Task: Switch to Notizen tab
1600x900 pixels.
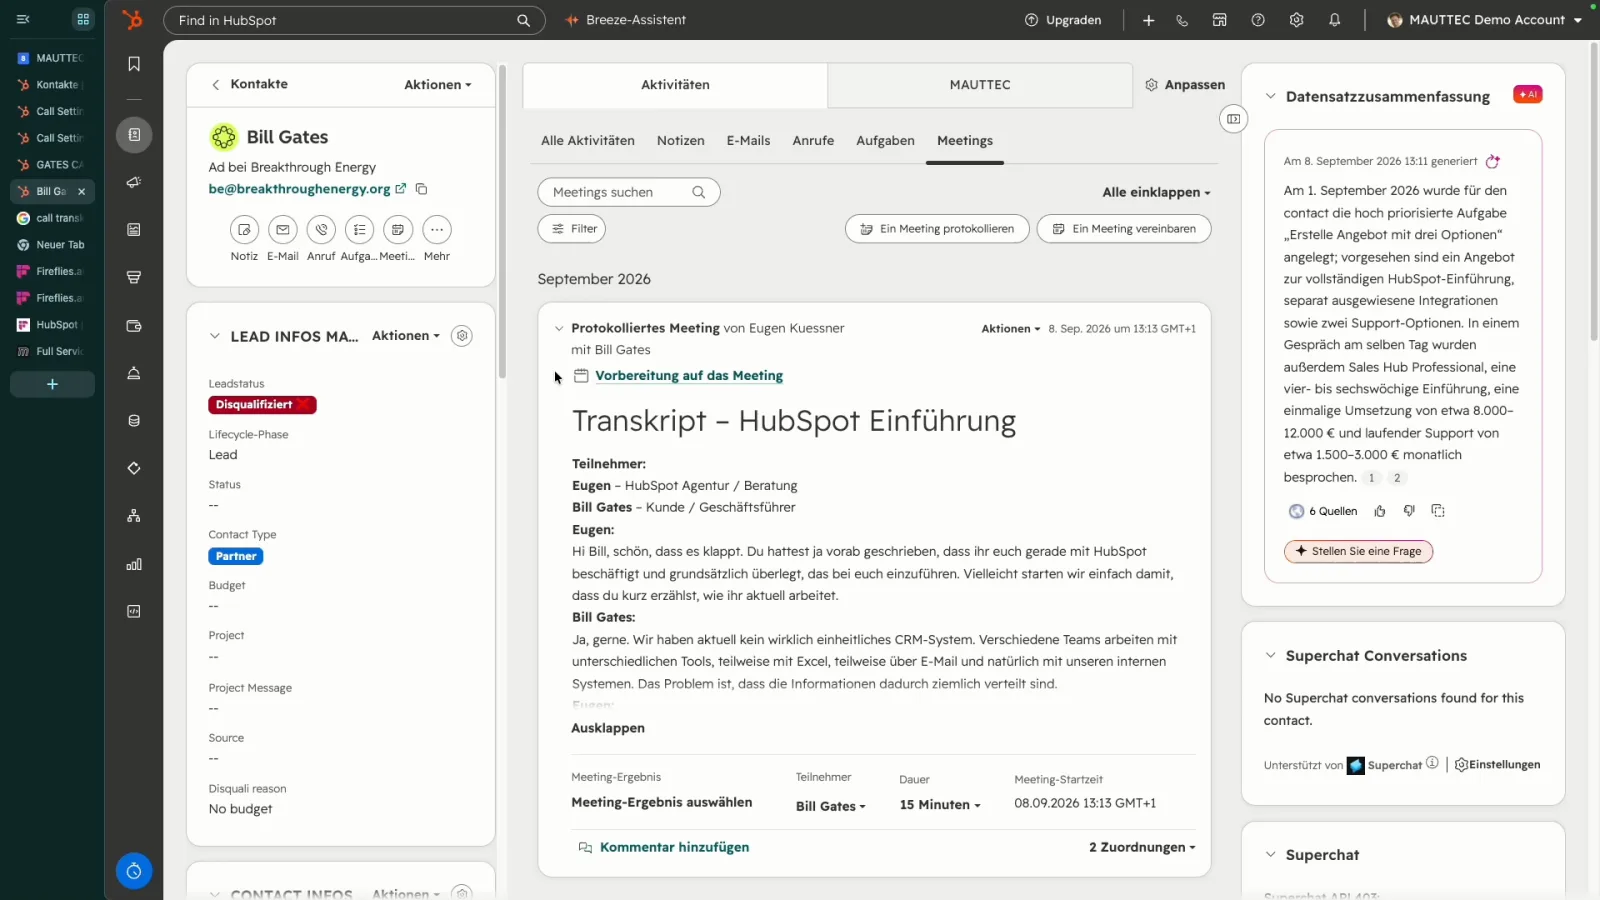Action: point(681,141)
